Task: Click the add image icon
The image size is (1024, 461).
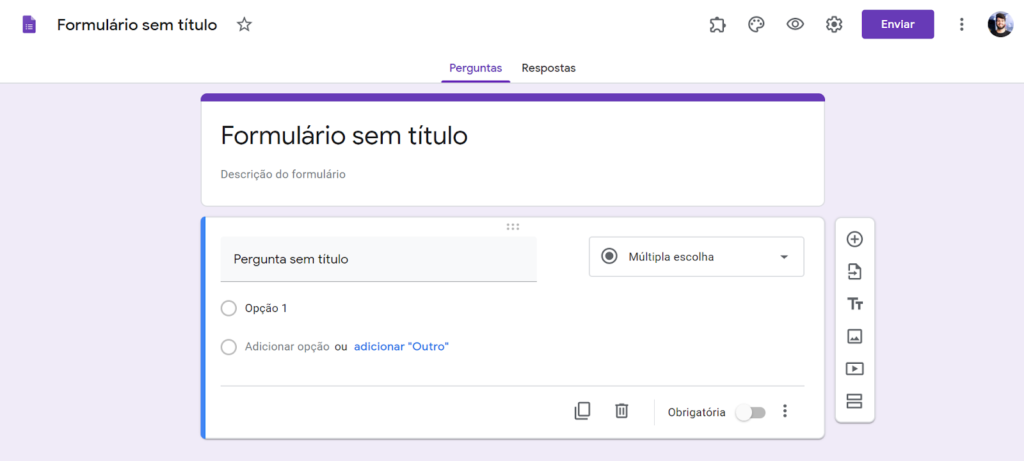Action: pos(854,336)
